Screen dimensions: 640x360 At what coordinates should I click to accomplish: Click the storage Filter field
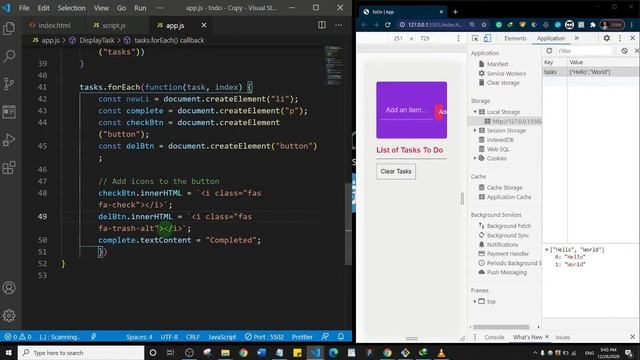[584, 51]
